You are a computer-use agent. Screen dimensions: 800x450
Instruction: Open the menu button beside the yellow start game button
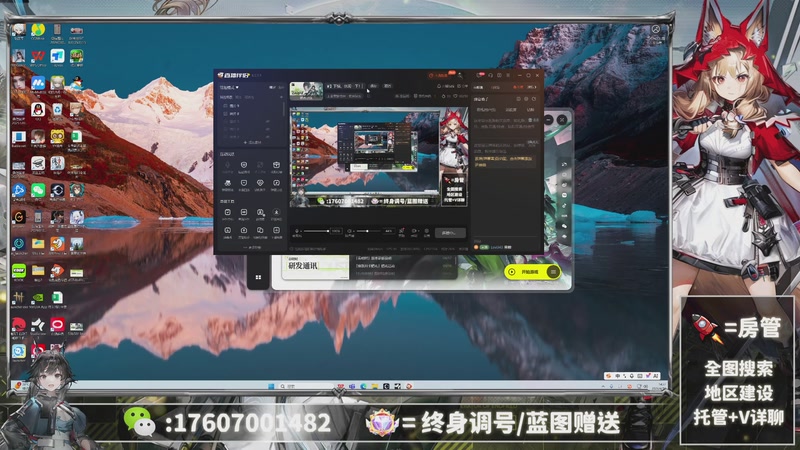coord(553,271)
